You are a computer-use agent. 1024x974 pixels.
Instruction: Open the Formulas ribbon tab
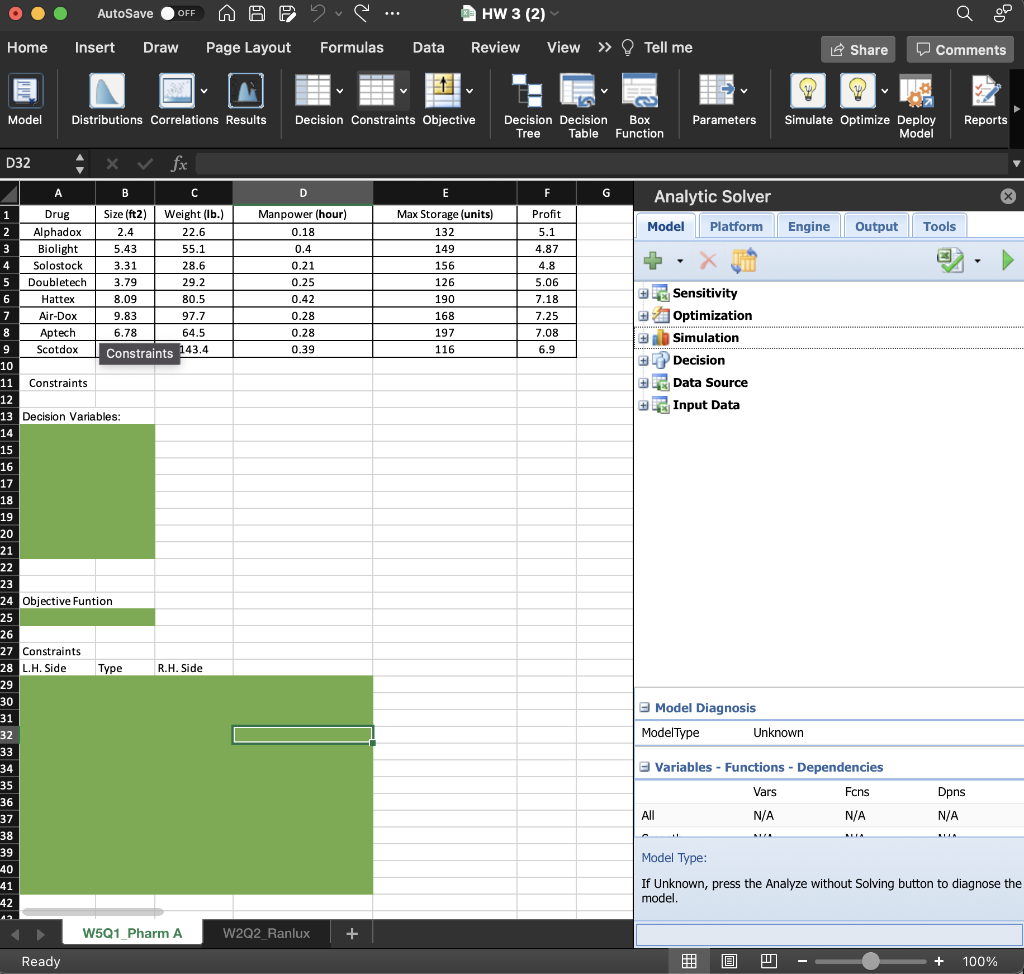click(351, 48)
